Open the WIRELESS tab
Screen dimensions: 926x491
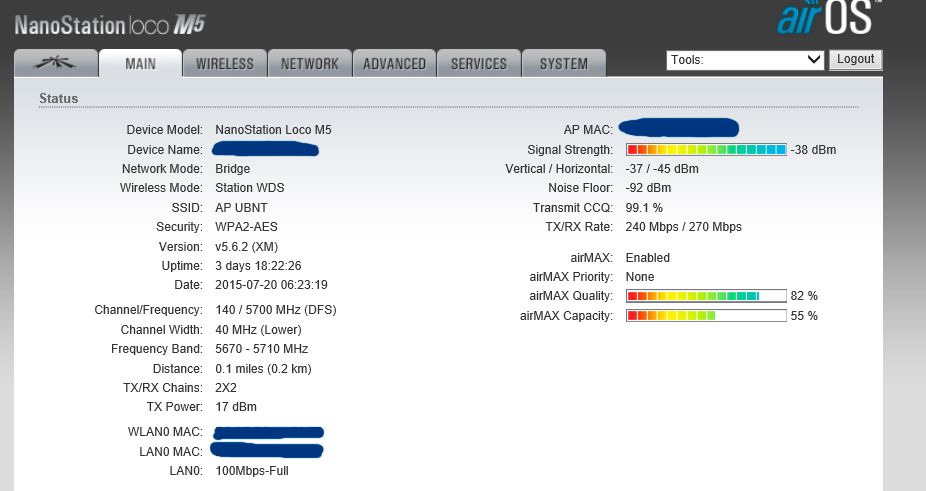coord(224,64)
